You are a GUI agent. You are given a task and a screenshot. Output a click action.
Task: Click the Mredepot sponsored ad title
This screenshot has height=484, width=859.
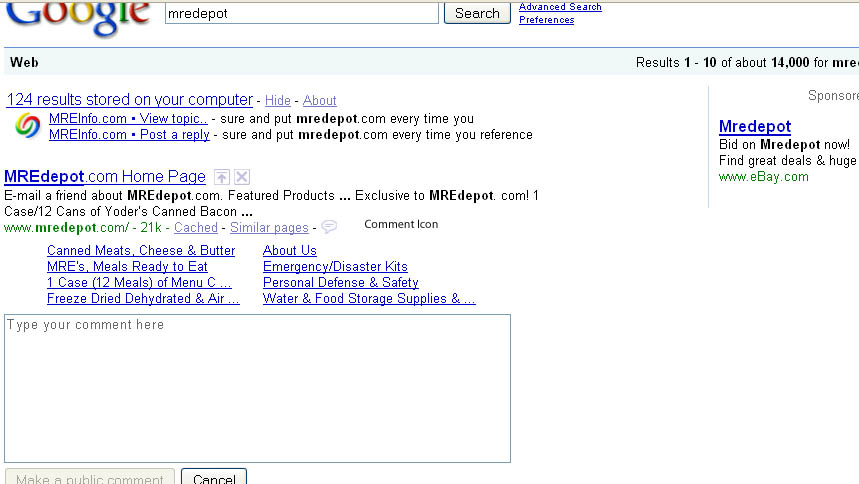pyautogui.click(x=755, y=127)
